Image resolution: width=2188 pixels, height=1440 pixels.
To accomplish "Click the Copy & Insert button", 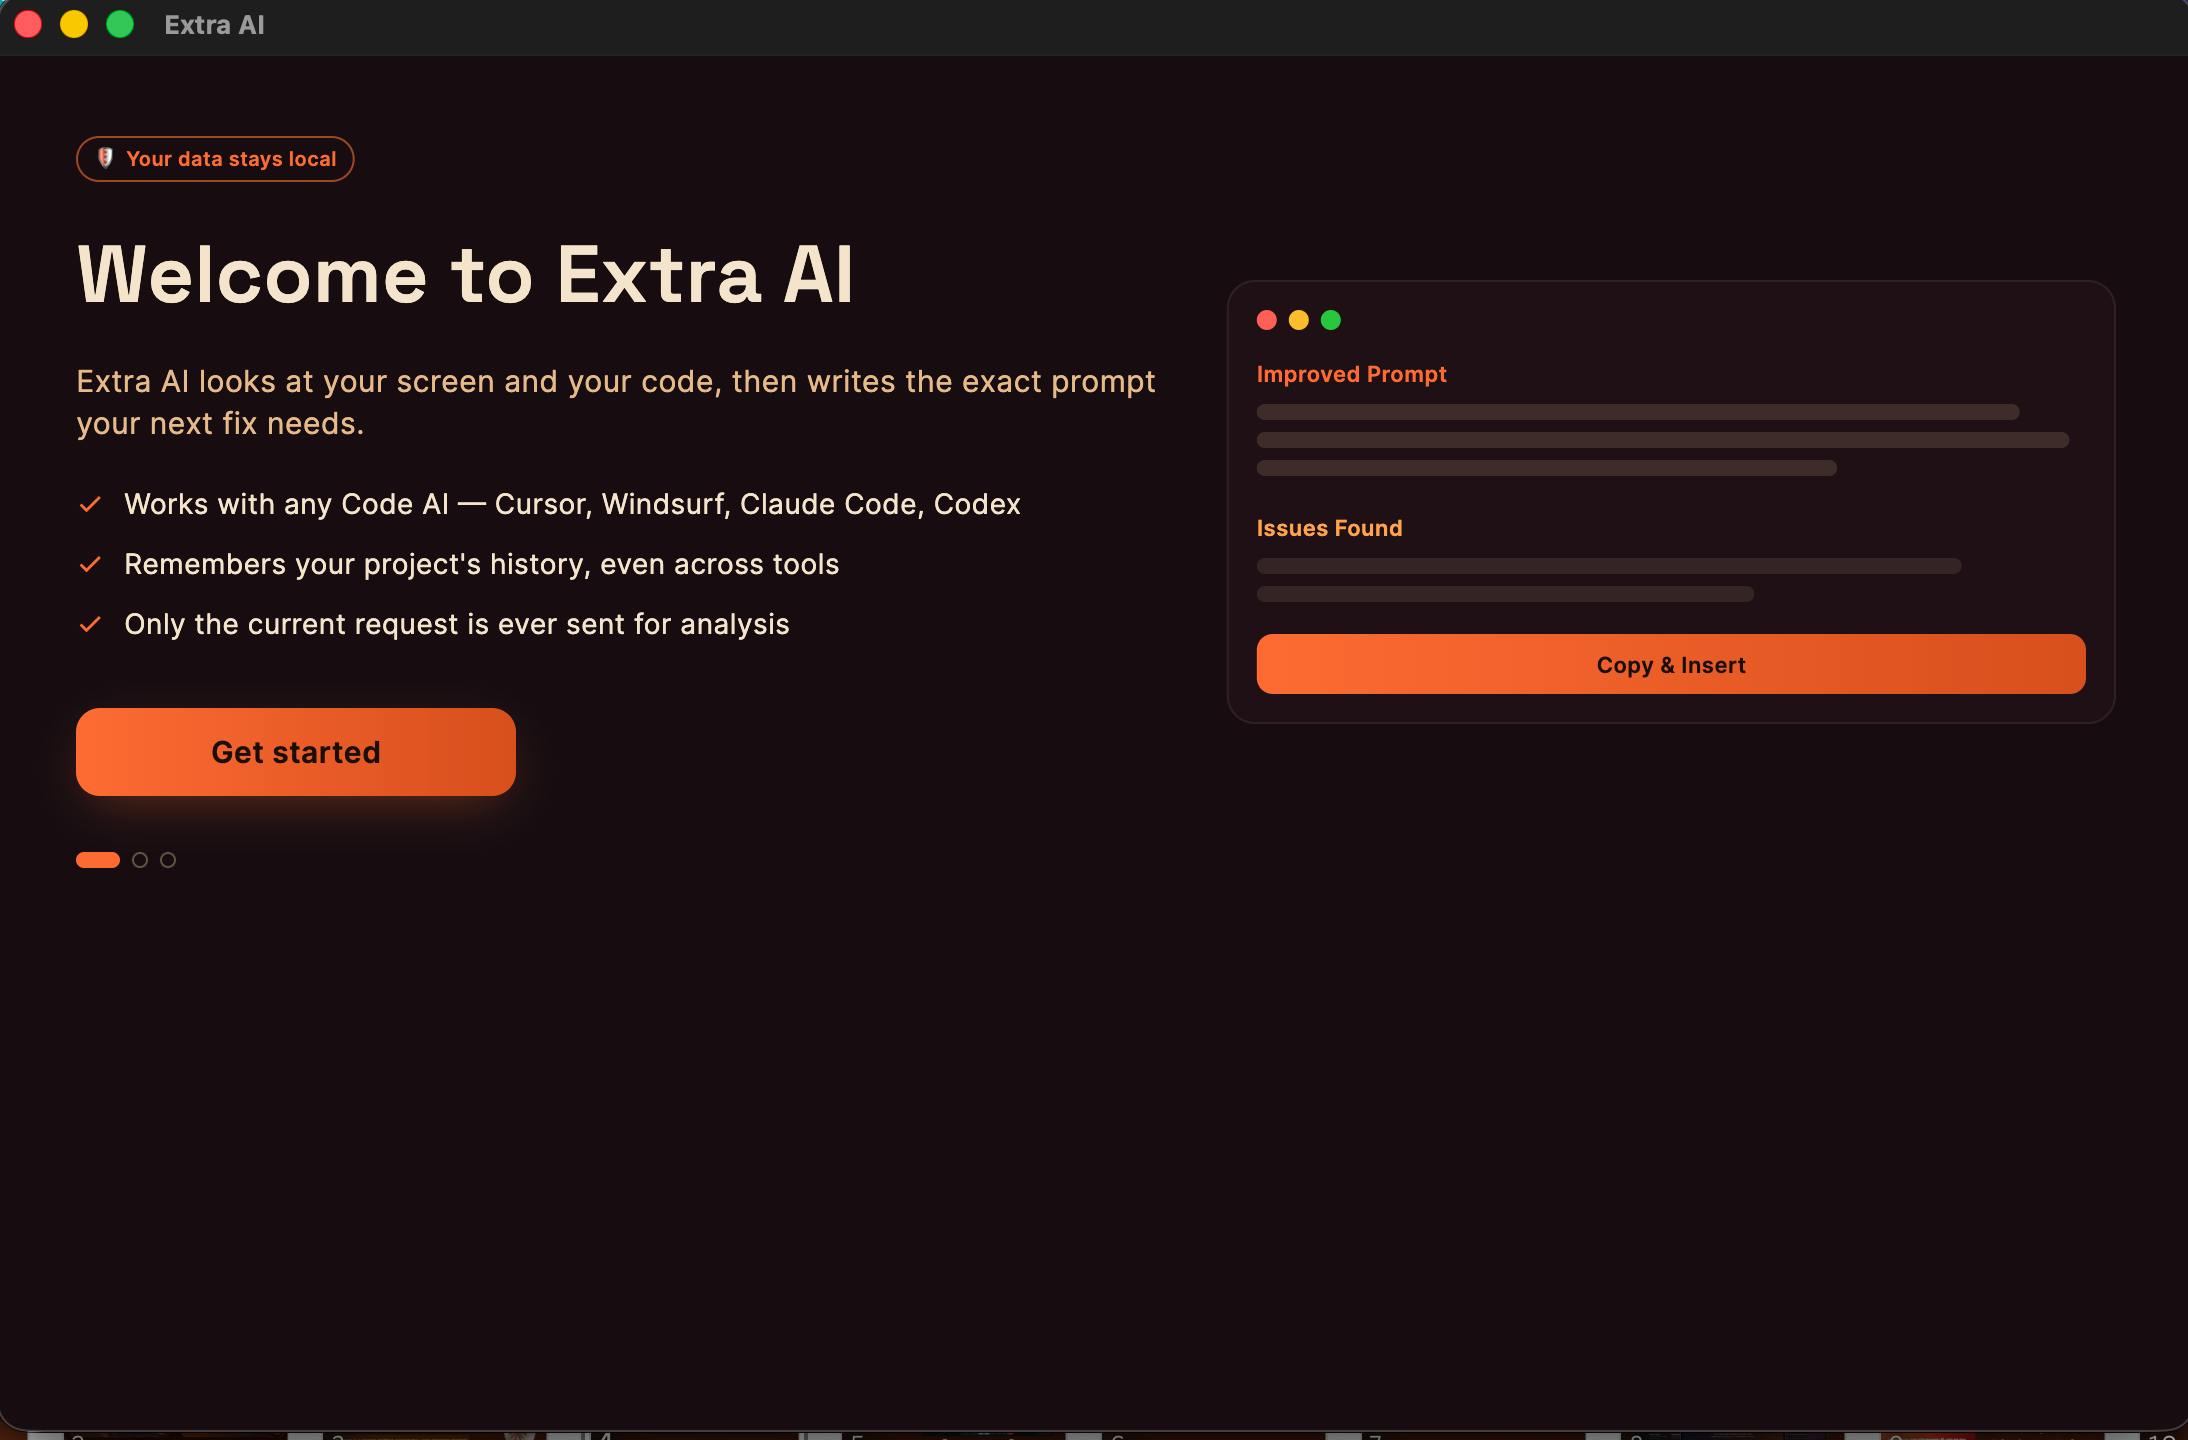I will 1671,664.
